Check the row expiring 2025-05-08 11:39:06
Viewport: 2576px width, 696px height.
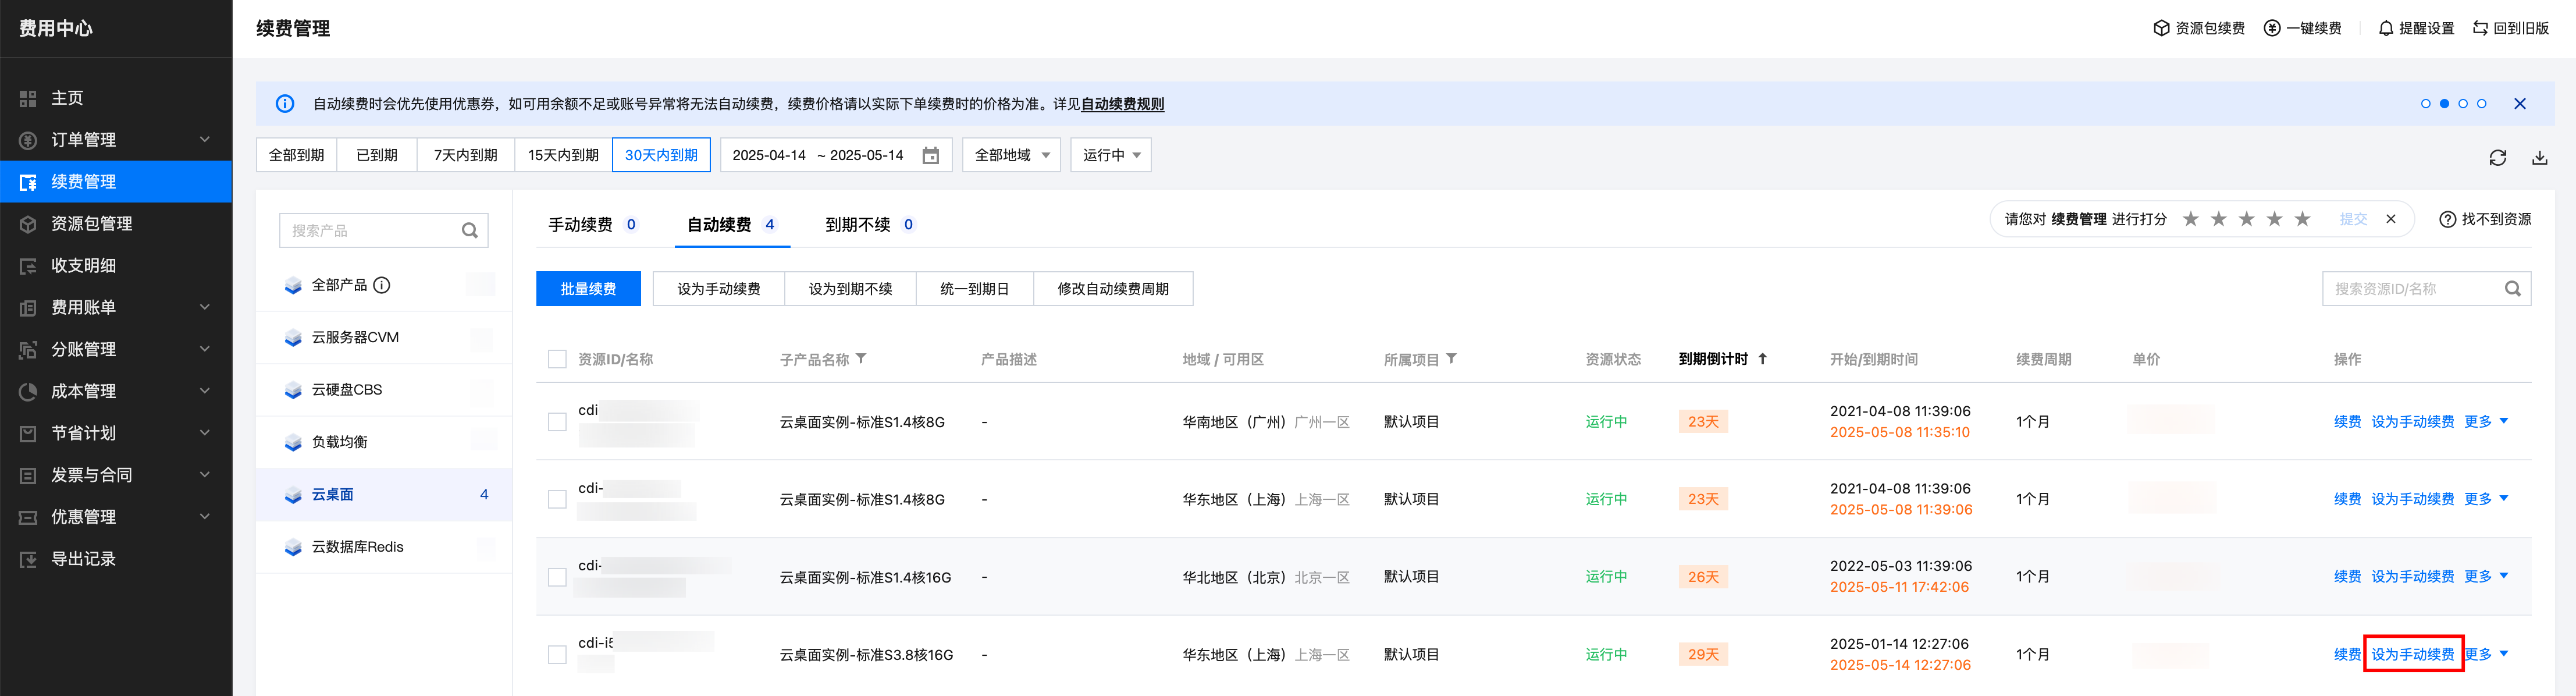coord(558,499)
